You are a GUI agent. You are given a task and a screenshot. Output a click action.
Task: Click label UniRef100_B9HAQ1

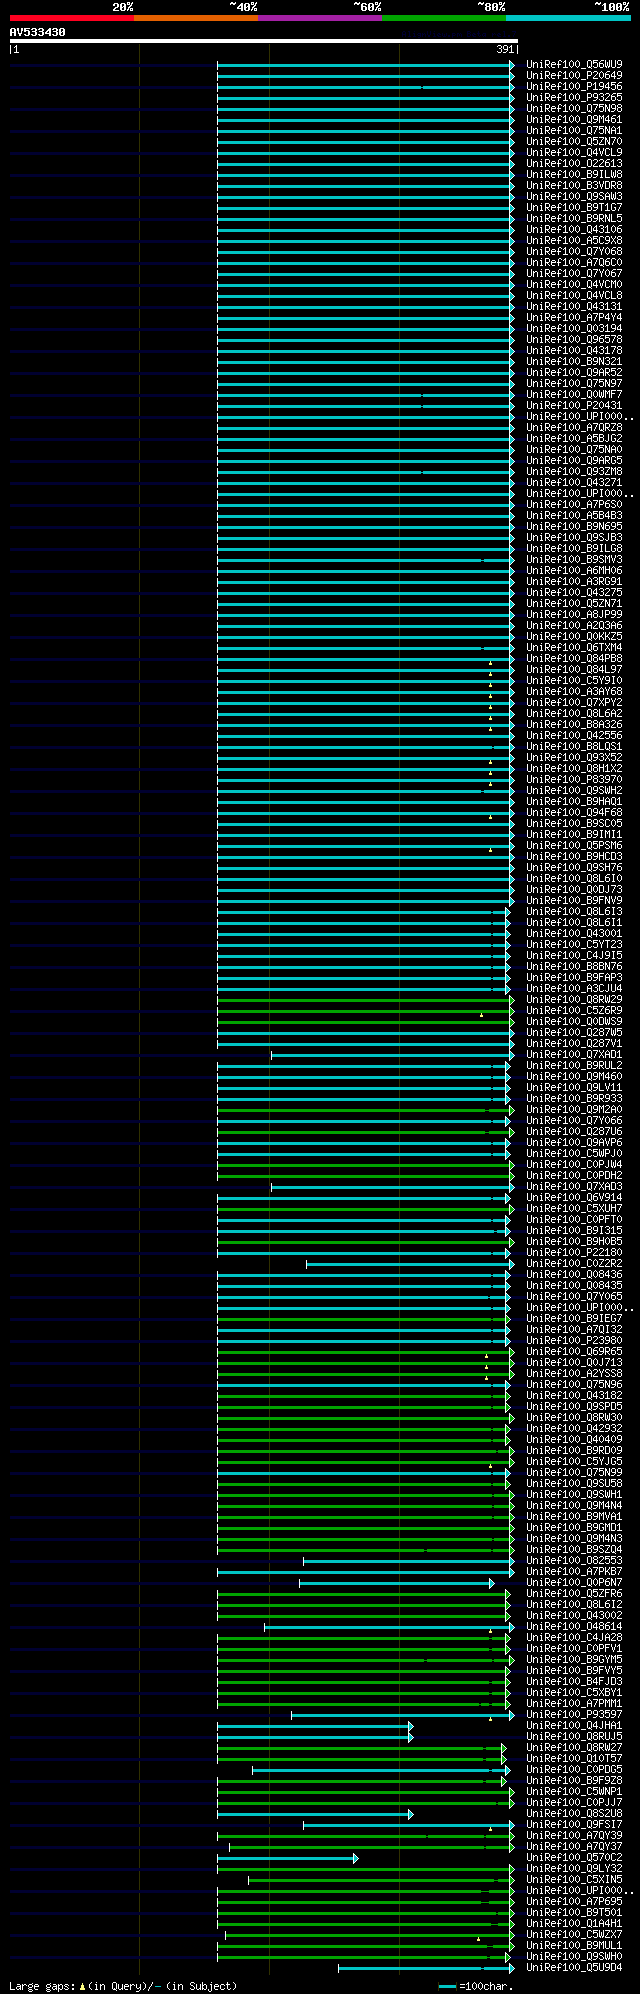[574, 801]
